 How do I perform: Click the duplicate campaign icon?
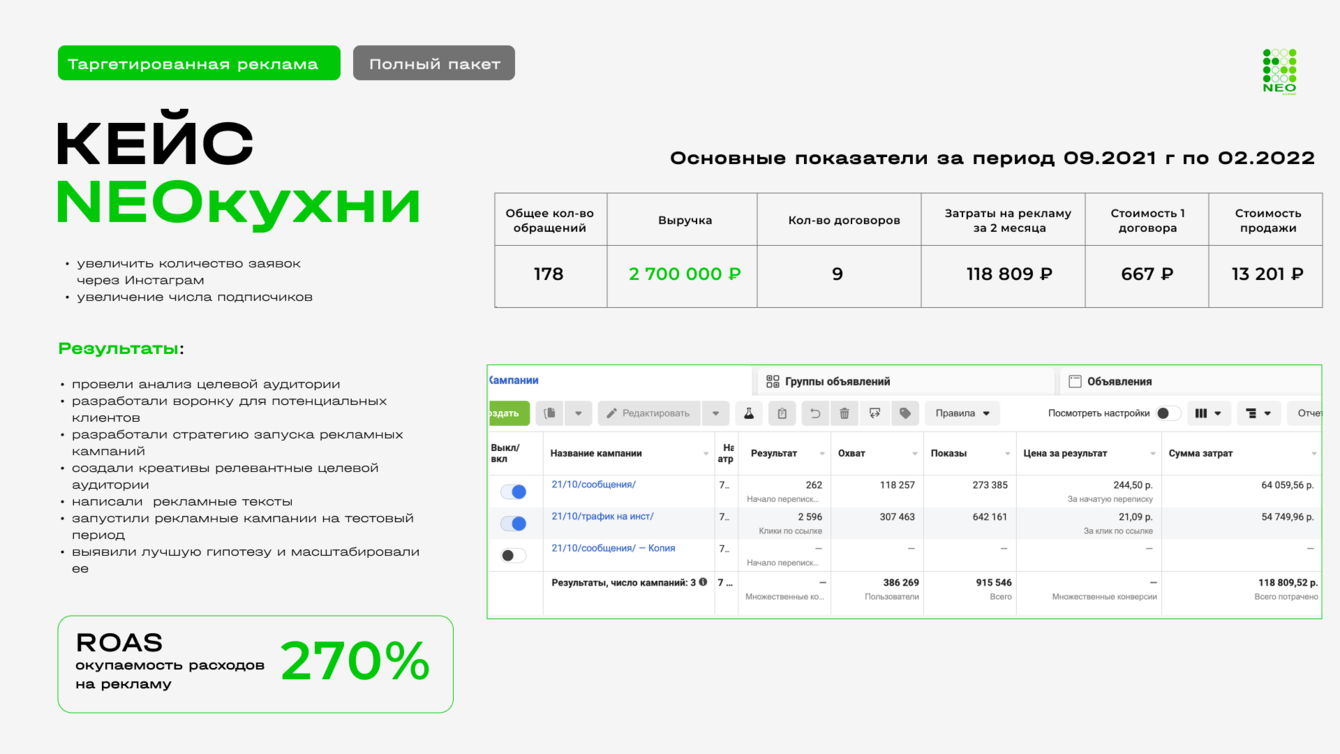tap(550, 413)
